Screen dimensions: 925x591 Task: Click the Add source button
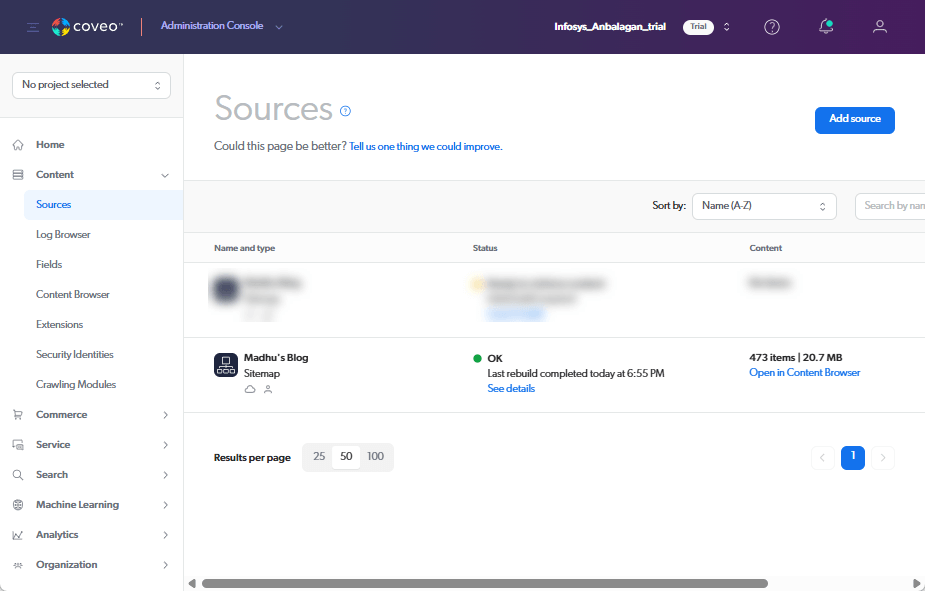tap(854, 119)
